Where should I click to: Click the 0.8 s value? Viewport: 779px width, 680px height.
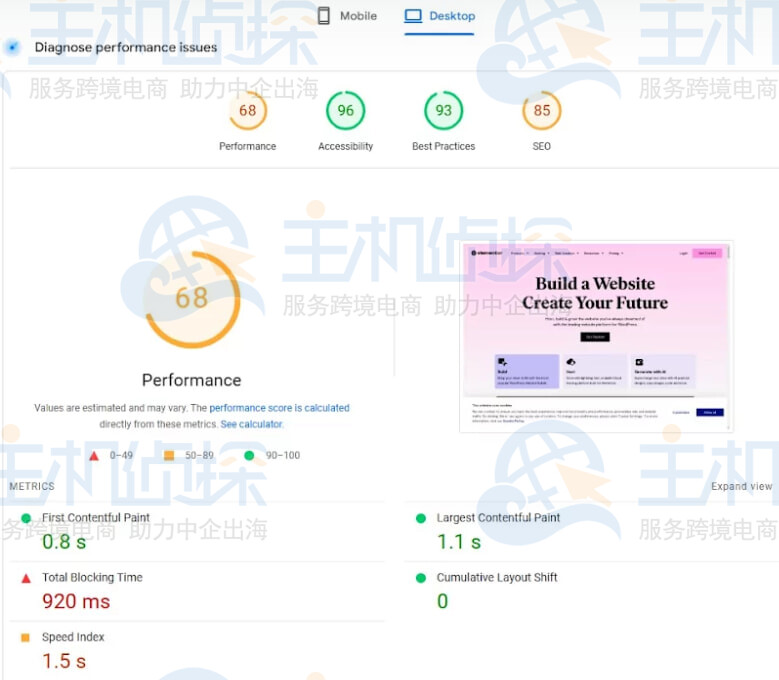[x=64, y=542]
